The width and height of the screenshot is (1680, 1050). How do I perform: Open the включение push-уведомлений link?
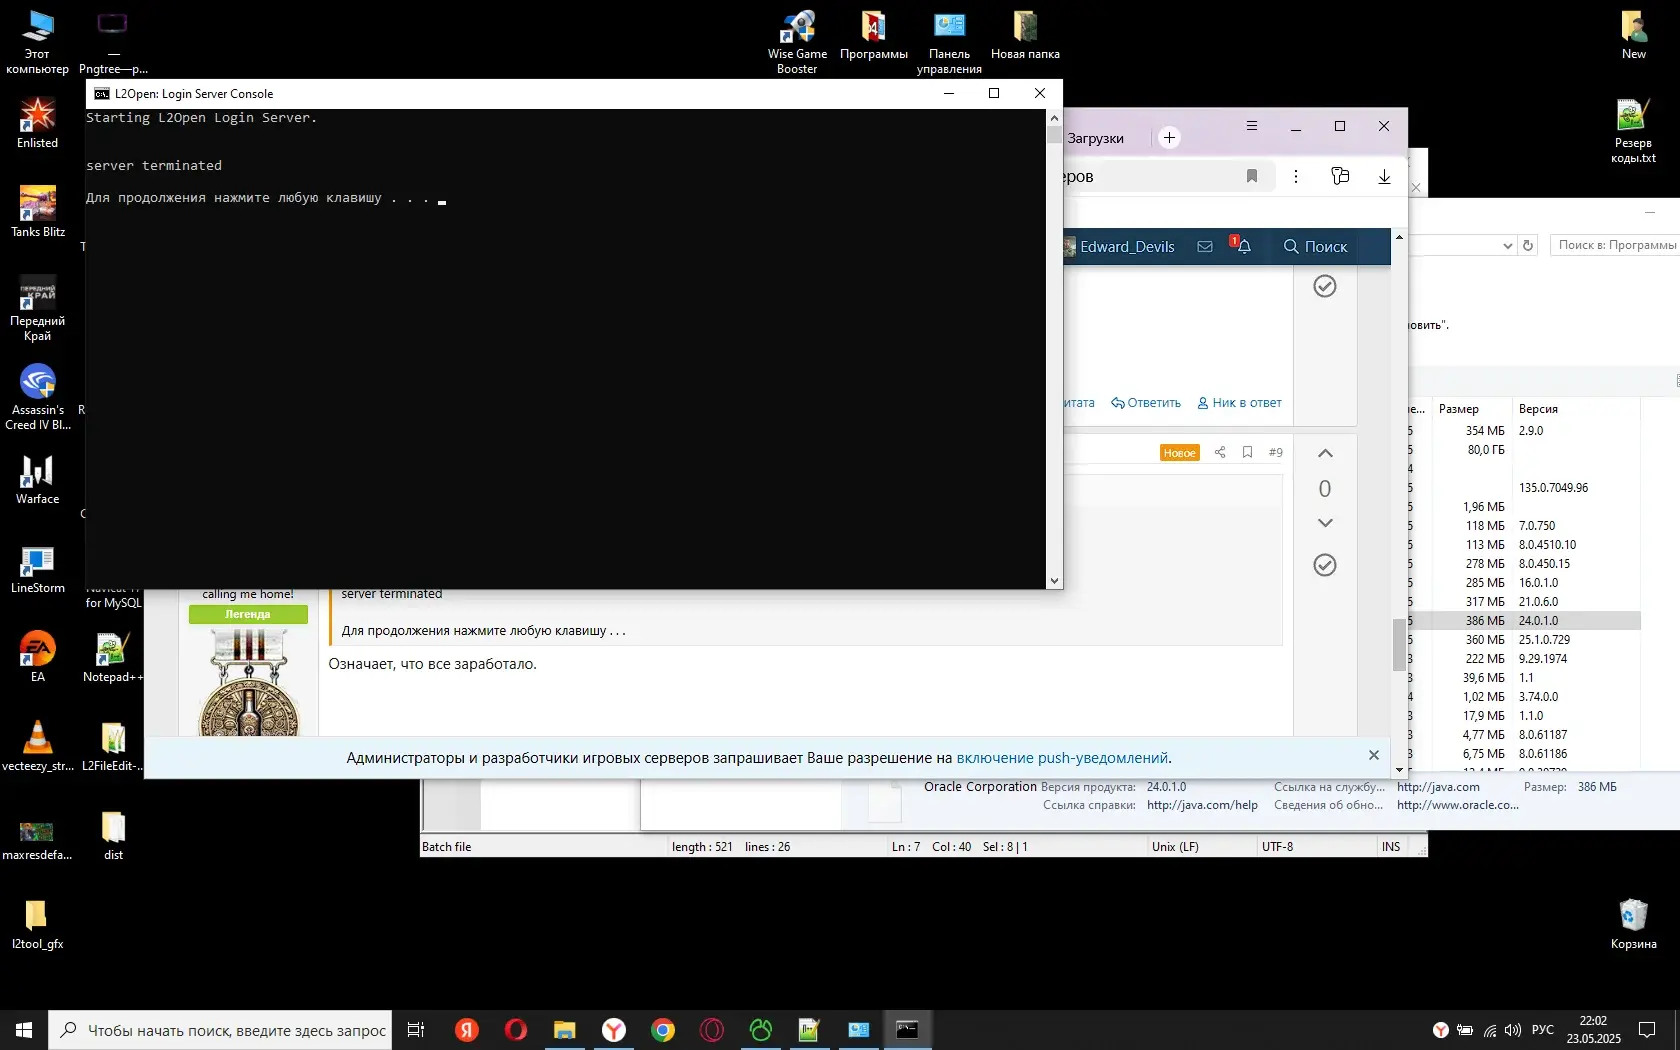click(1062, 758)
